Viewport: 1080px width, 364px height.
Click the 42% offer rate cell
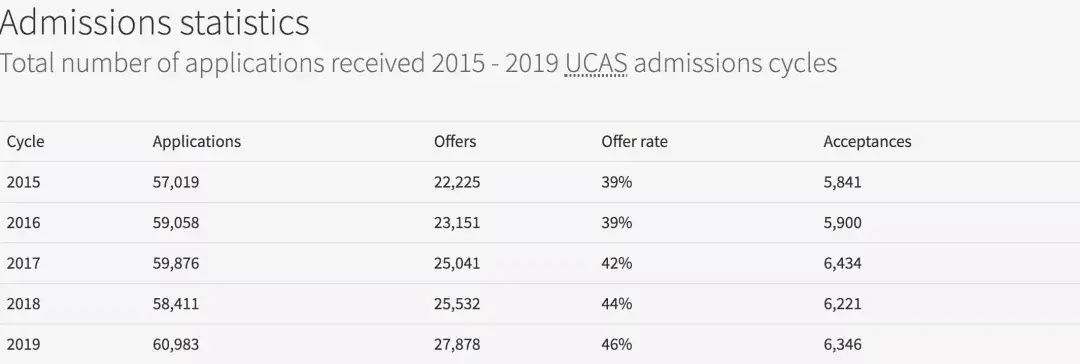616,263
